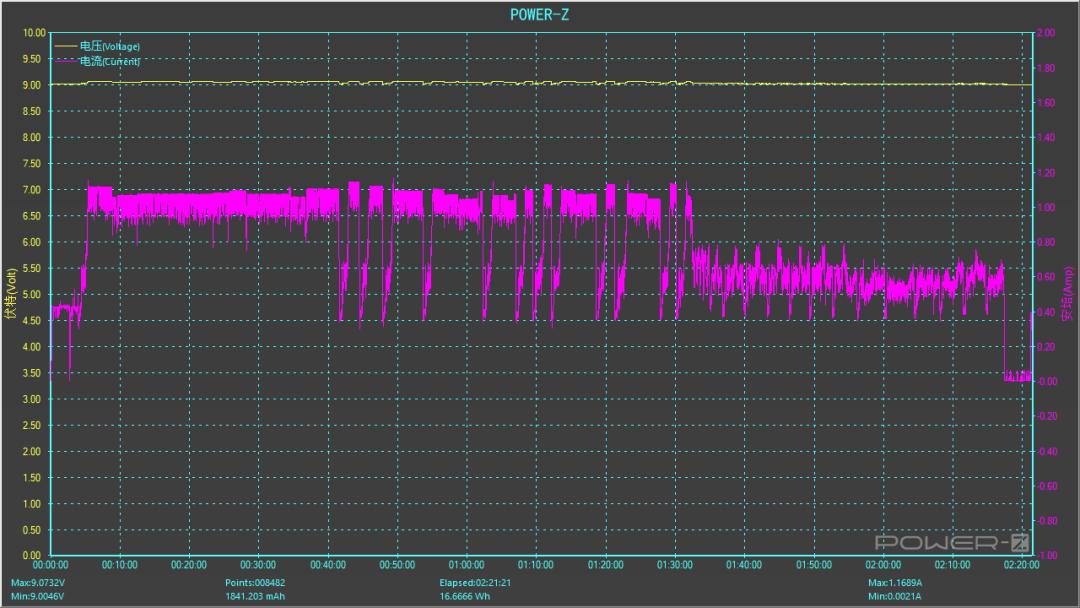Screen dimensions: 1080x608
Task: Click the POWER-Z chart title
Action: 539,14
